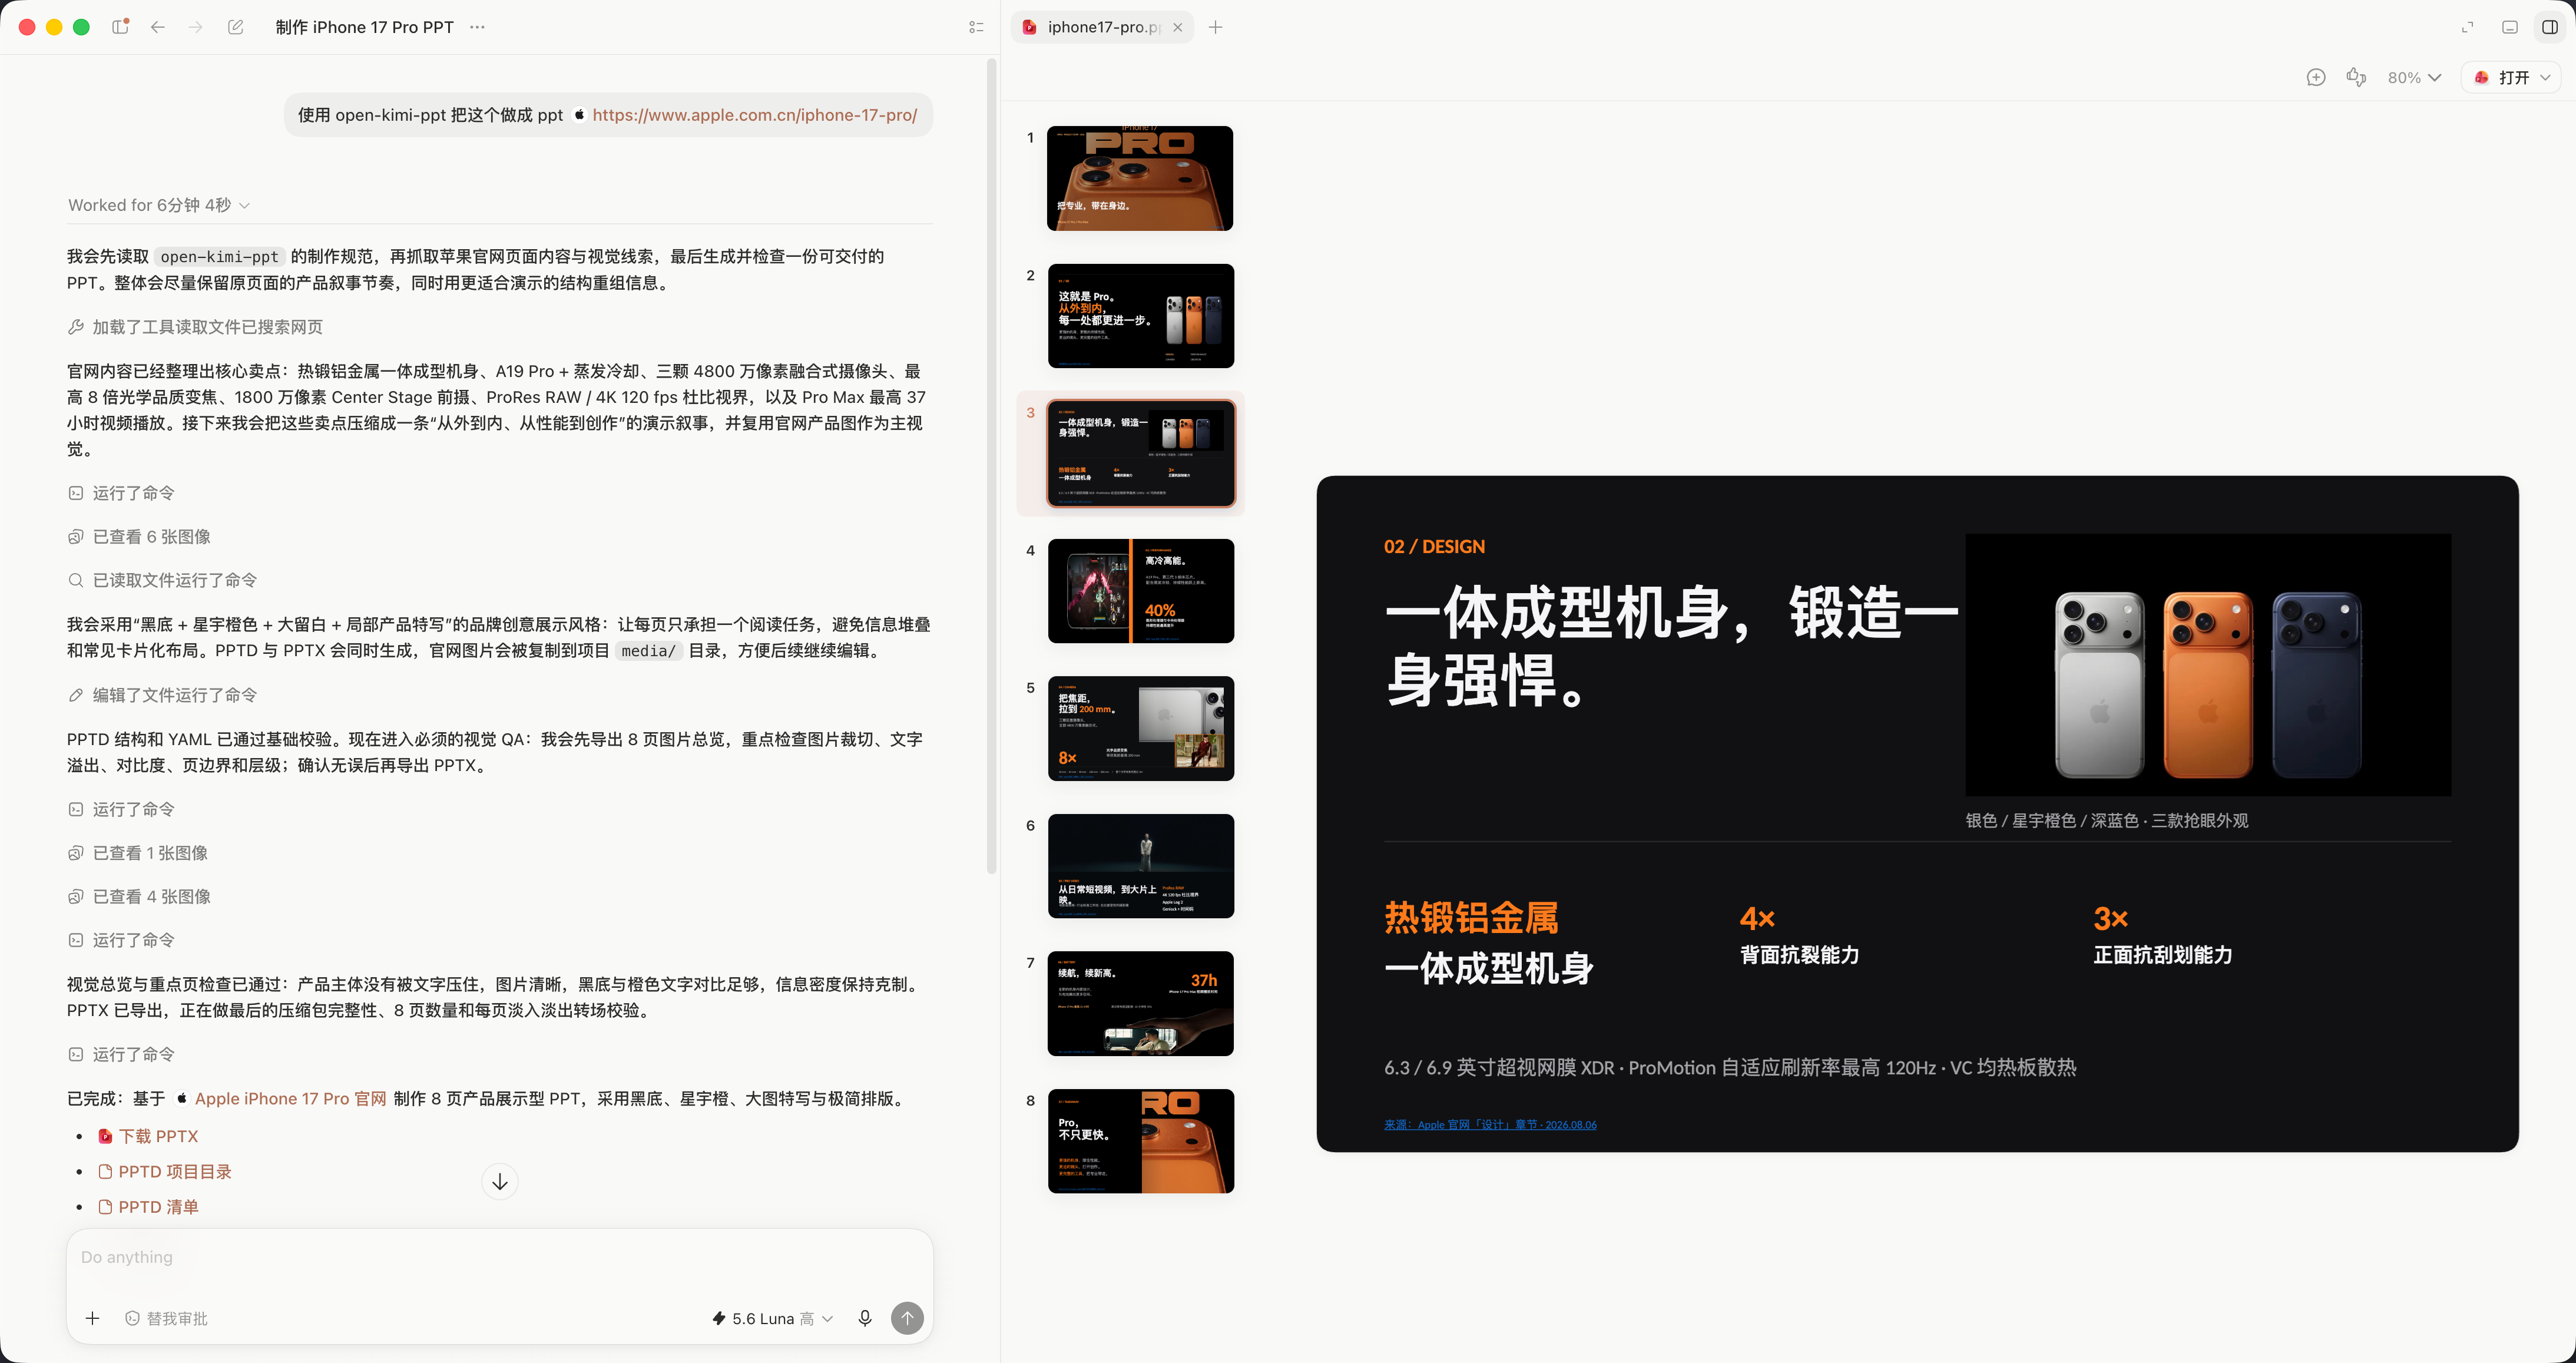Image resolution: width=2576 pixels, height=1363 pixels.
Task: Open the 打开 dropdown button
Action: (2511, 77)
